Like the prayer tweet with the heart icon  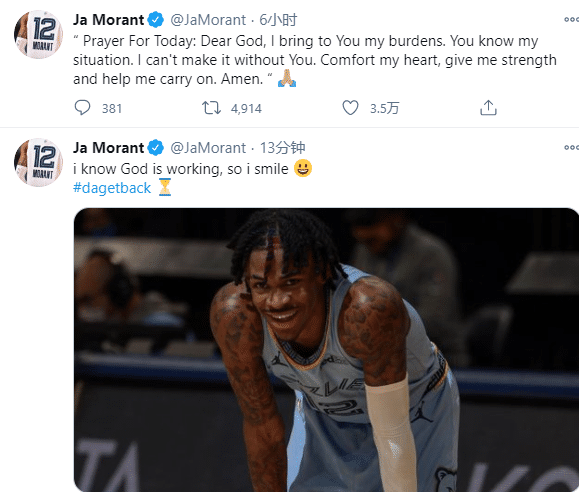(x=350, y=108)
